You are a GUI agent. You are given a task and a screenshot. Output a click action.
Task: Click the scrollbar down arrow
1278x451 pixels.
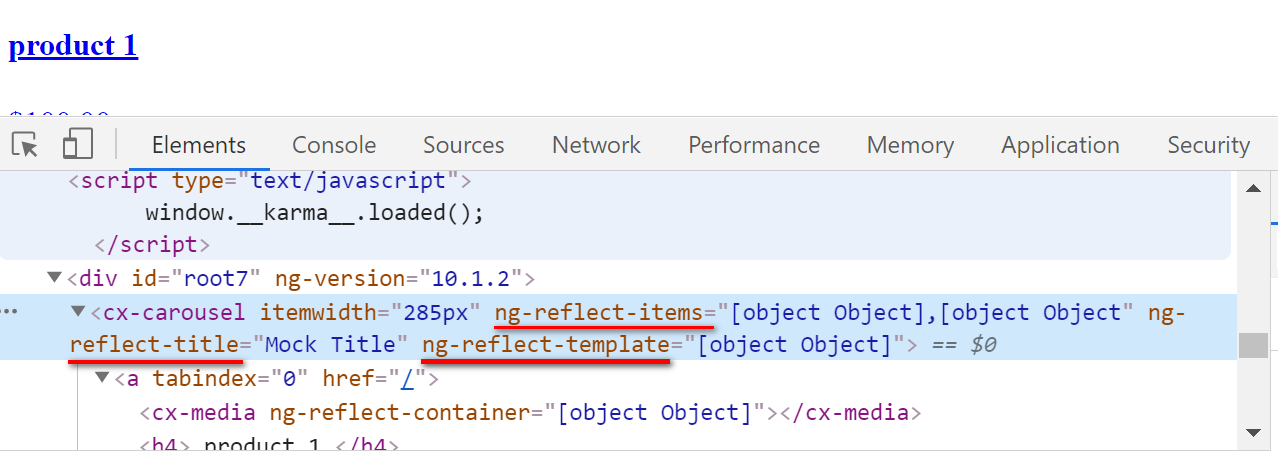tap(1252, 432)
